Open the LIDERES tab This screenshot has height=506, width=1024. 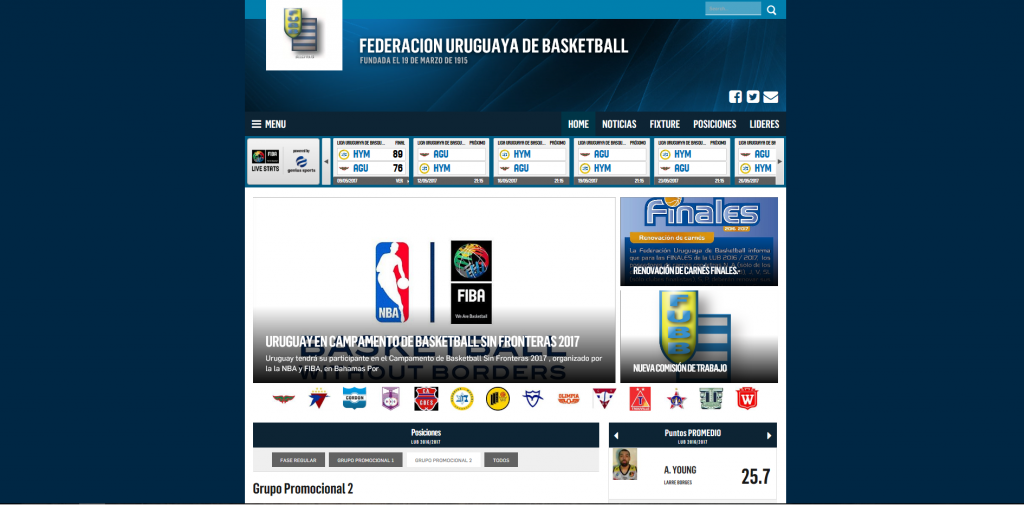click(x=764, y=124)
